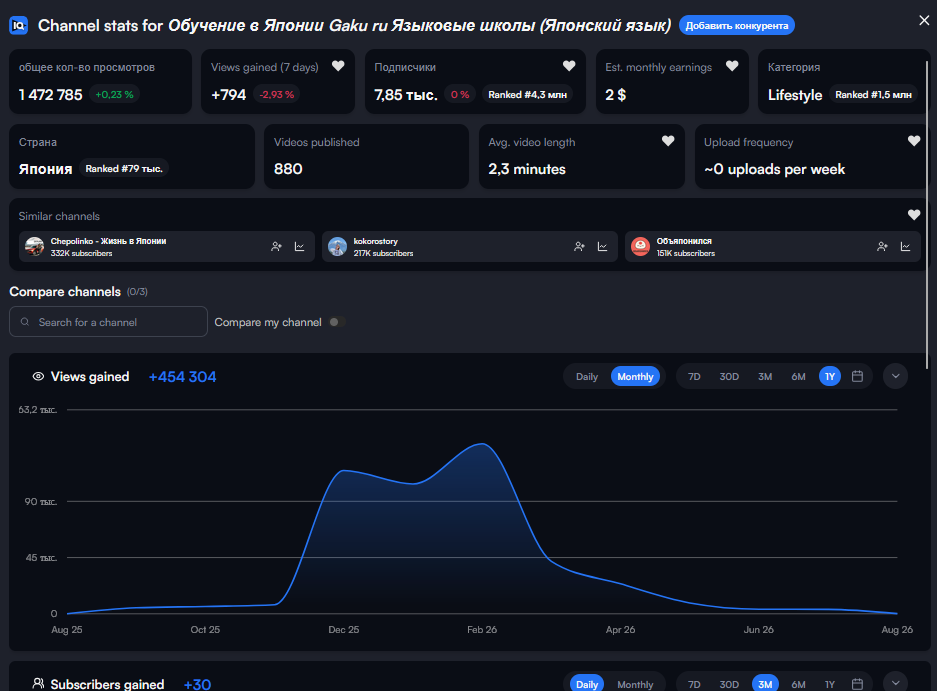Viewport: 937px width, 691px height.
Task: Toggle Compare my channel switch
Action: click(337, 322)
